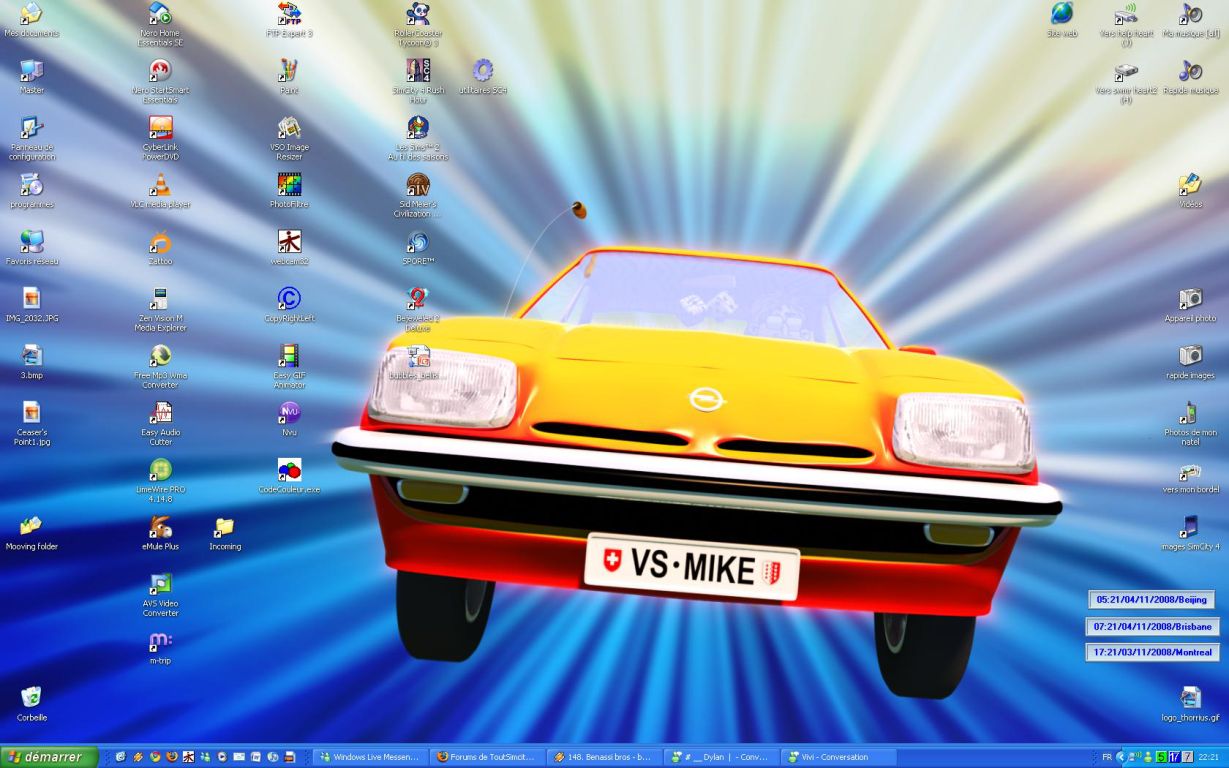Launch the m-trip shortcut
1229x768 pixels.
pyautogui.click(x=160, y=641)
